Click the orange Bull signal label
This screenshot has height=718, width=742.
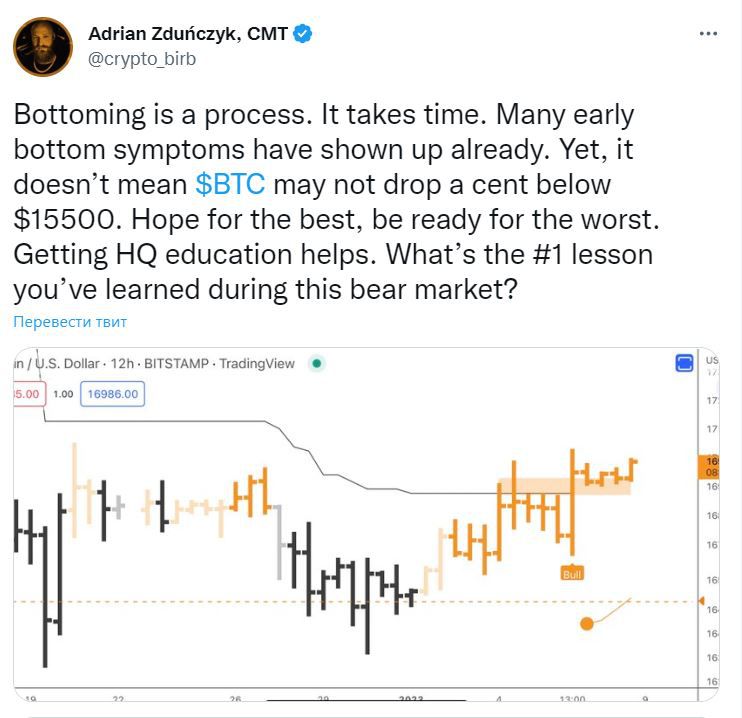pyautogui.click(x=572, y=573)
